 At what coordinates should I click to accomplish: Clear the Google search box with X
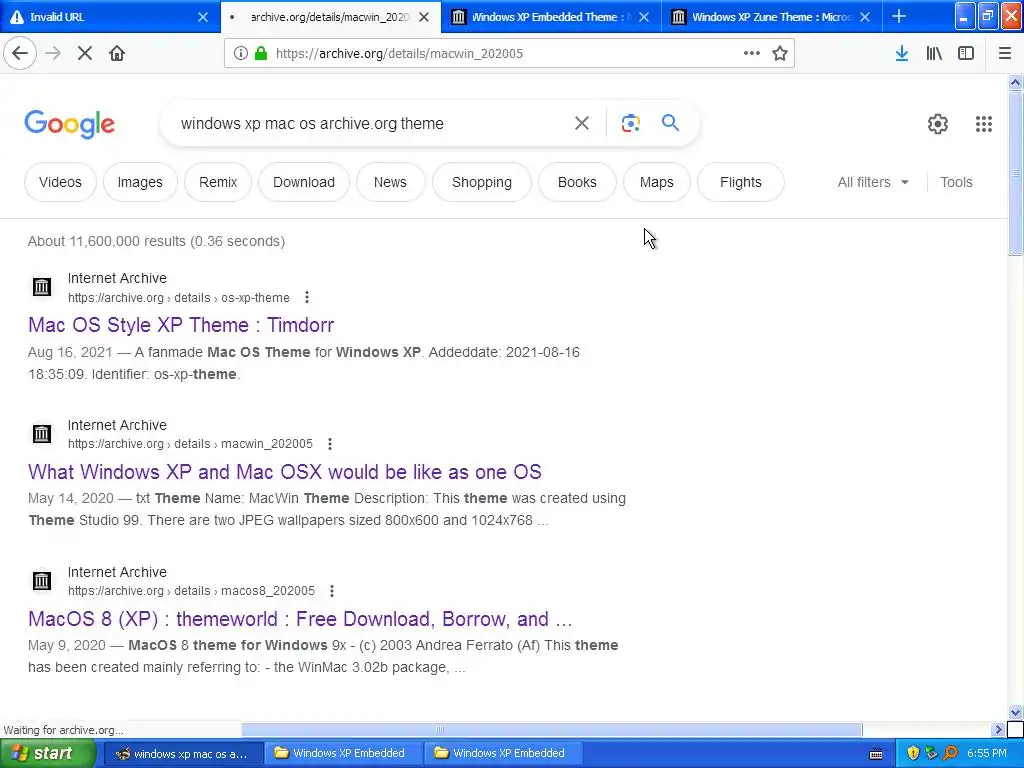click(582, 123)
